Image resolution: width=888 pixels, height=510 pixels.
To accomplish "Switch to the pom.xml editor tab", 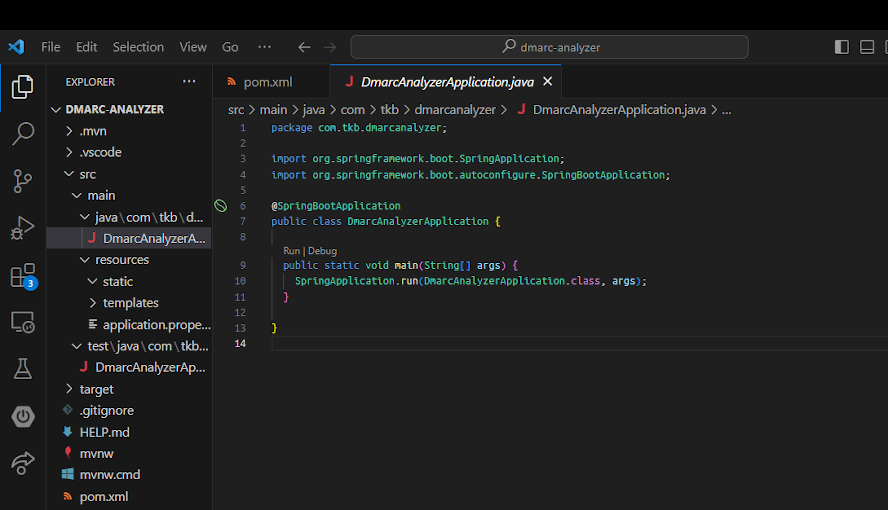I will pyautogui.click(x=271, y=82).
